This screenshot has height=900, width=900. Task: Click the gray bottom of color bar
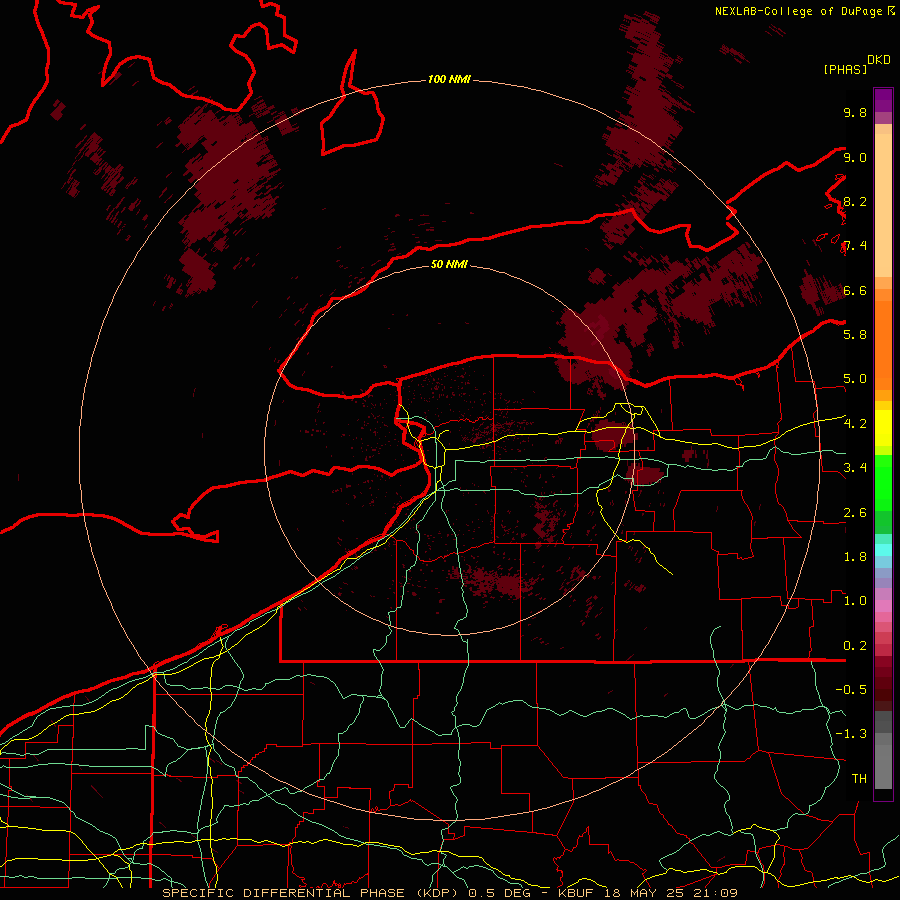[883, 750]
